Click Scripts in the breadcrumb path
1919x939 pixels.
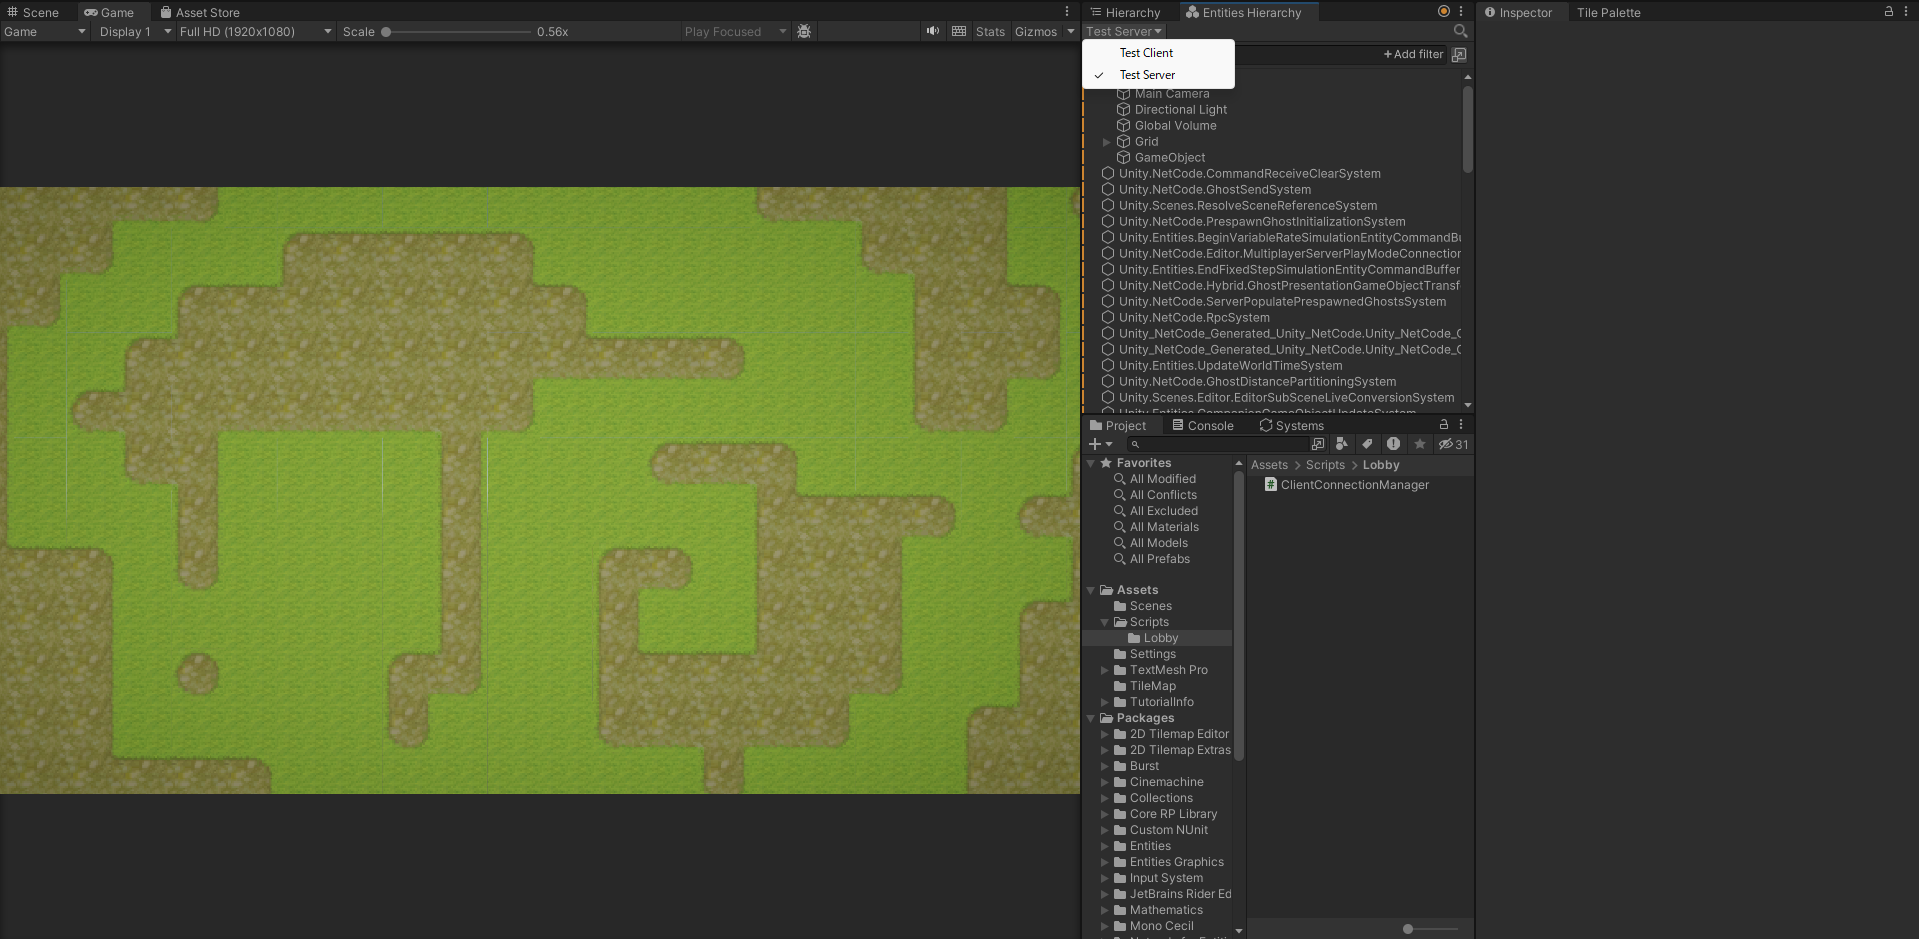coord(1325,465)
